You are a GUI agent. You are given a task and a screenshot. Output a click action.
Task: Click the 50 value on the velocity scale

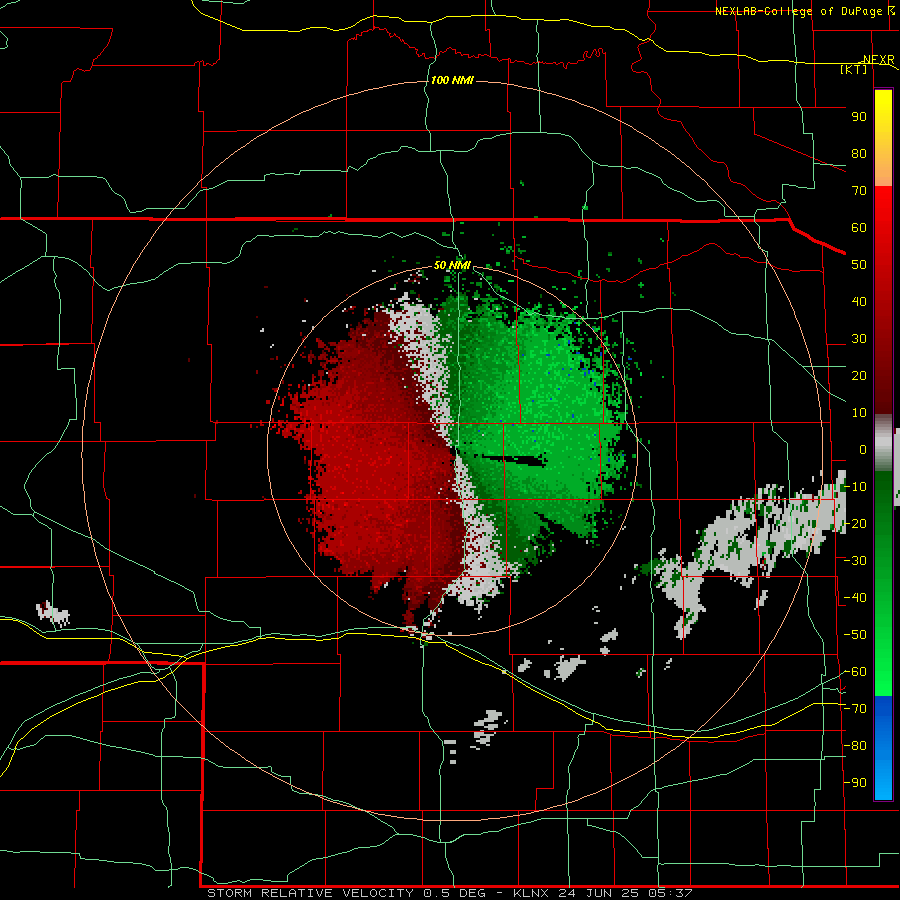[859, 265]
